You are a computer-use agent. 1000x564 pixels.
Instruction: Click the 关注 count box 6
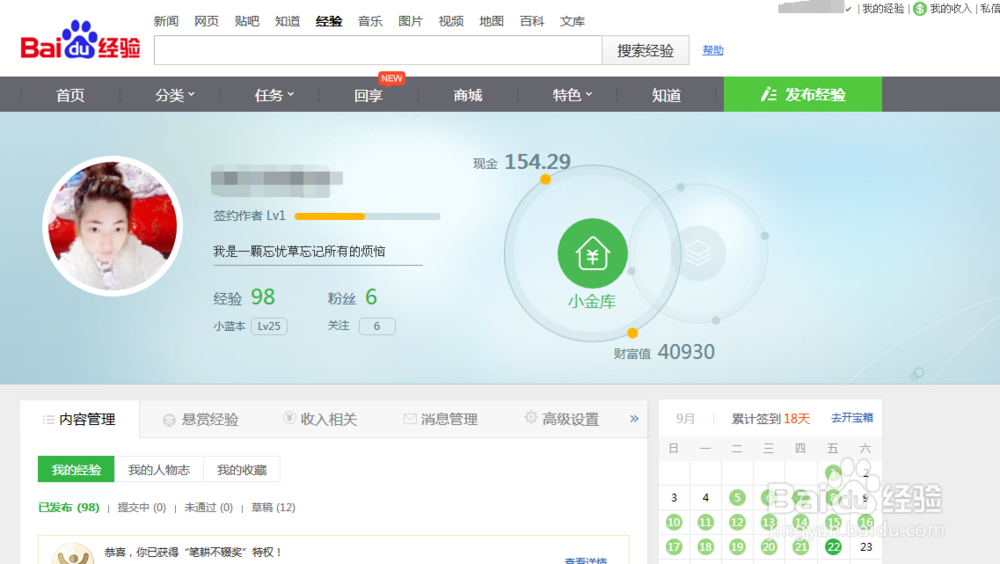coord(377,326)
